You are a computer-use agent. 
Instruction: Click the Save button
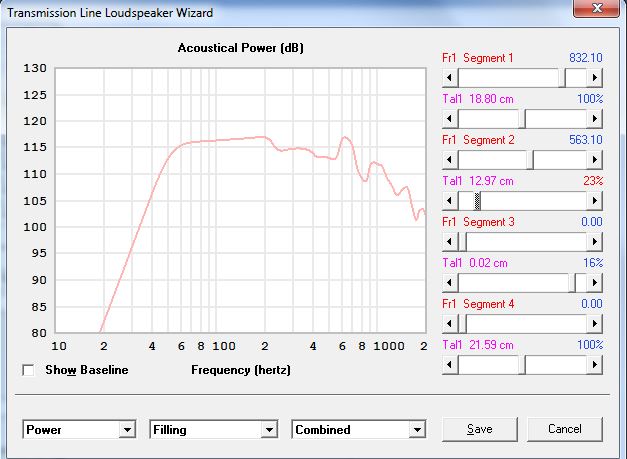480,429
